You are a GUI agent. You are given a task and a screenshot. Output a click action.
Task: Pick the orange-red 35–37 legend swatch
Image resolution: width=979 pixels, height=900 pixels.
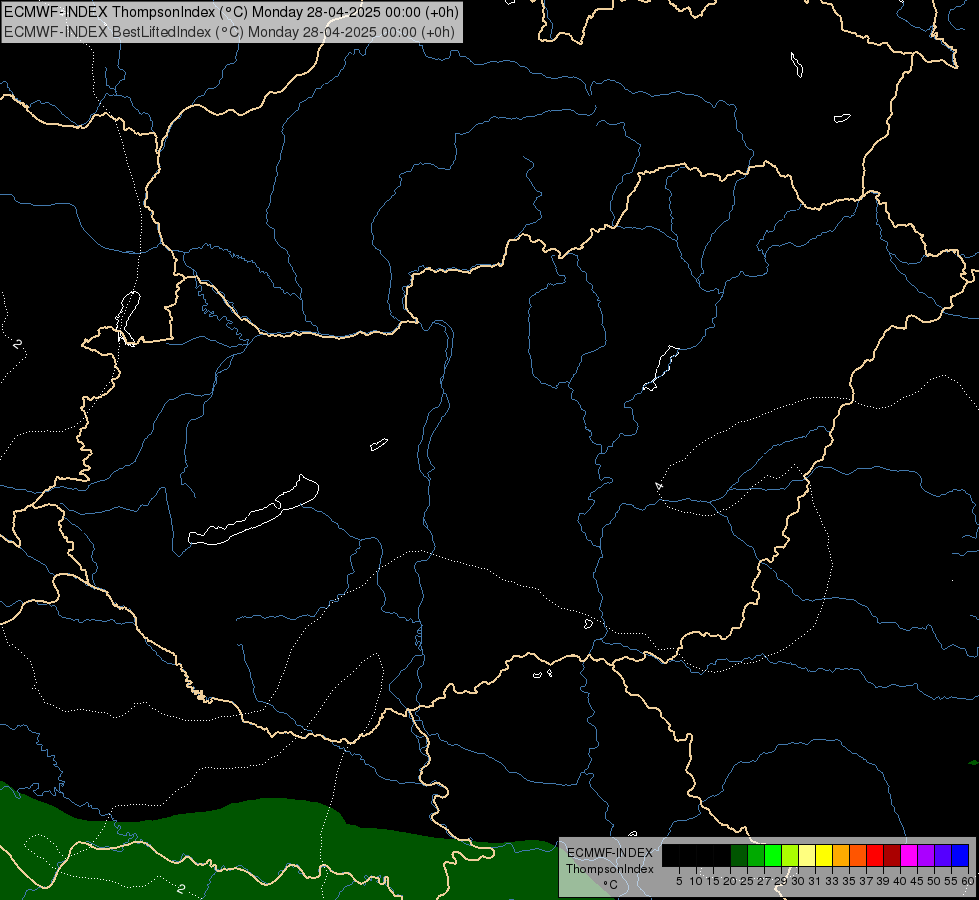tap(858, 855)
